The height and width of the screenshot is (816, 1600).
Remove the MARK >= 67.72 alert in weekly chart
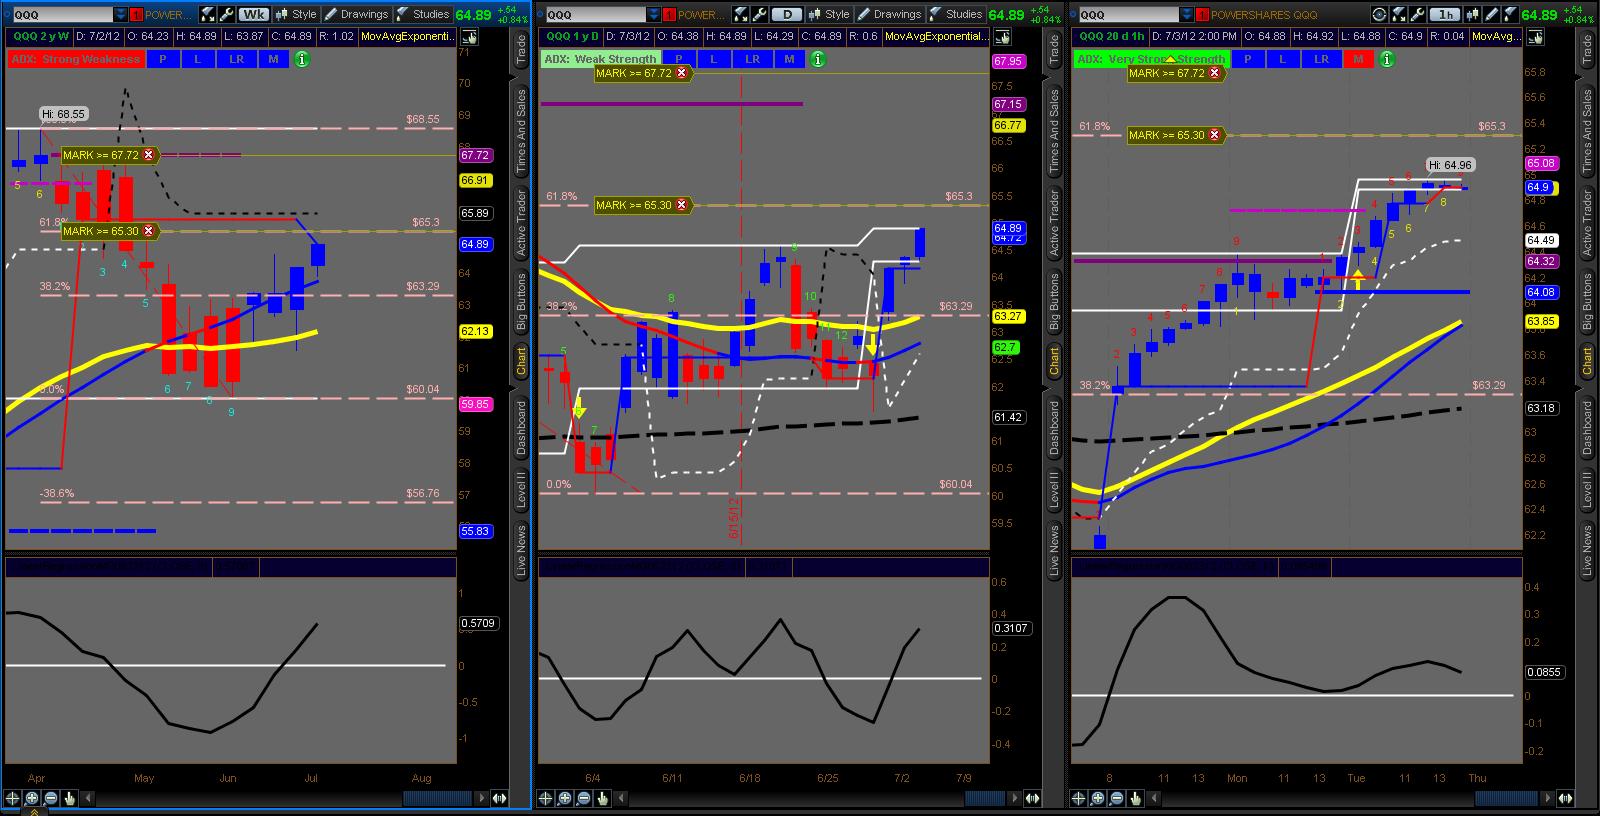tap(149, 155)
